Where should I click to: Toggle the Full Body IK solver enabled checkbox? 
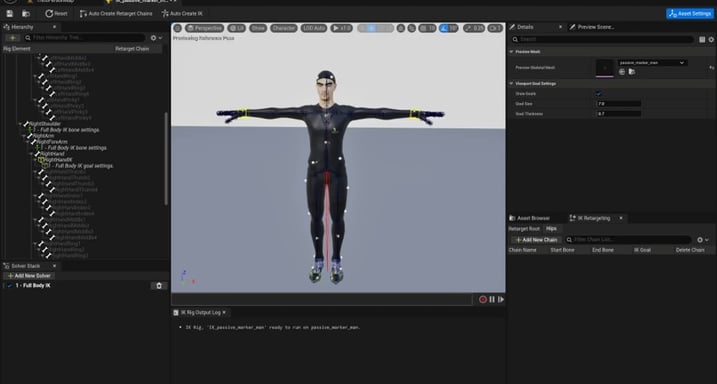click(10, 286)
